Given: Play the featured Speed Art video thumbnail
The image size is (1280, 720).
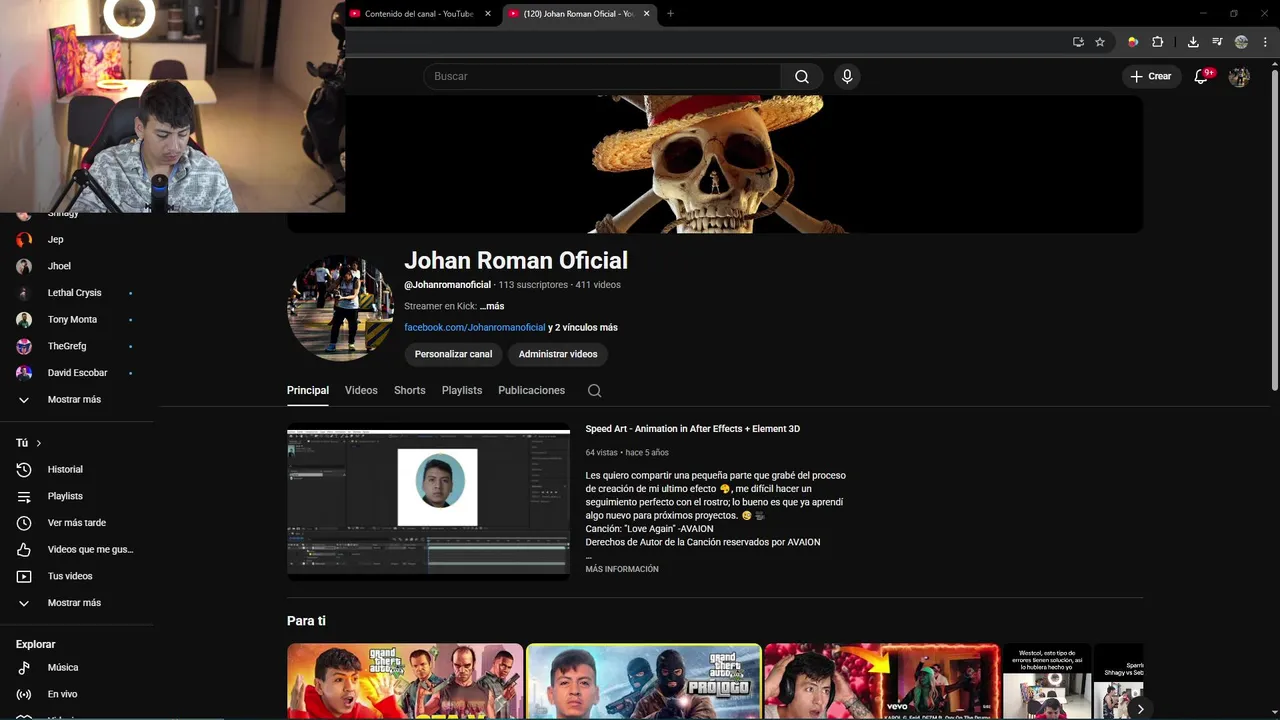Looking at the screenshot, I should pyautogui.click(x=428, y=503).
